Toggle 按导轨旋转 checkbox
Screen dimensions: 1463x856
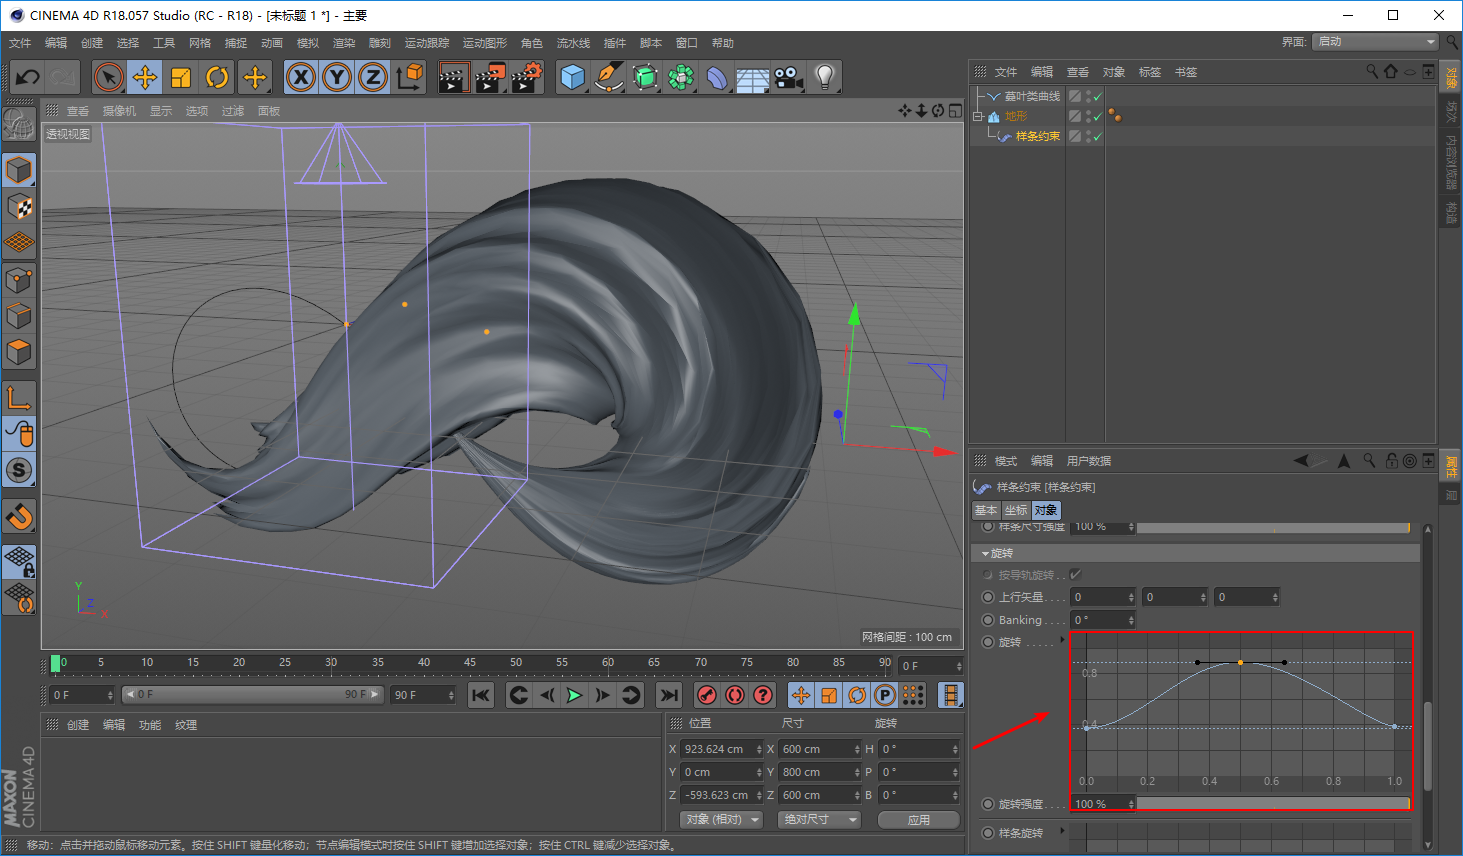(1075, 575)
